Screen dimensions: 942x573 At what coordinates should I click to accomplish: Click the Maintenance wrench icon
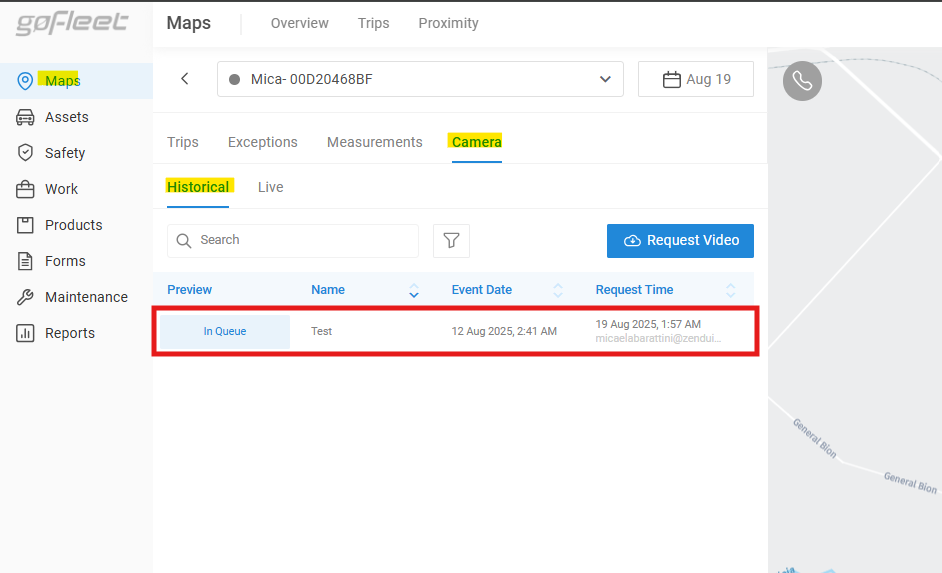[25, 297]
